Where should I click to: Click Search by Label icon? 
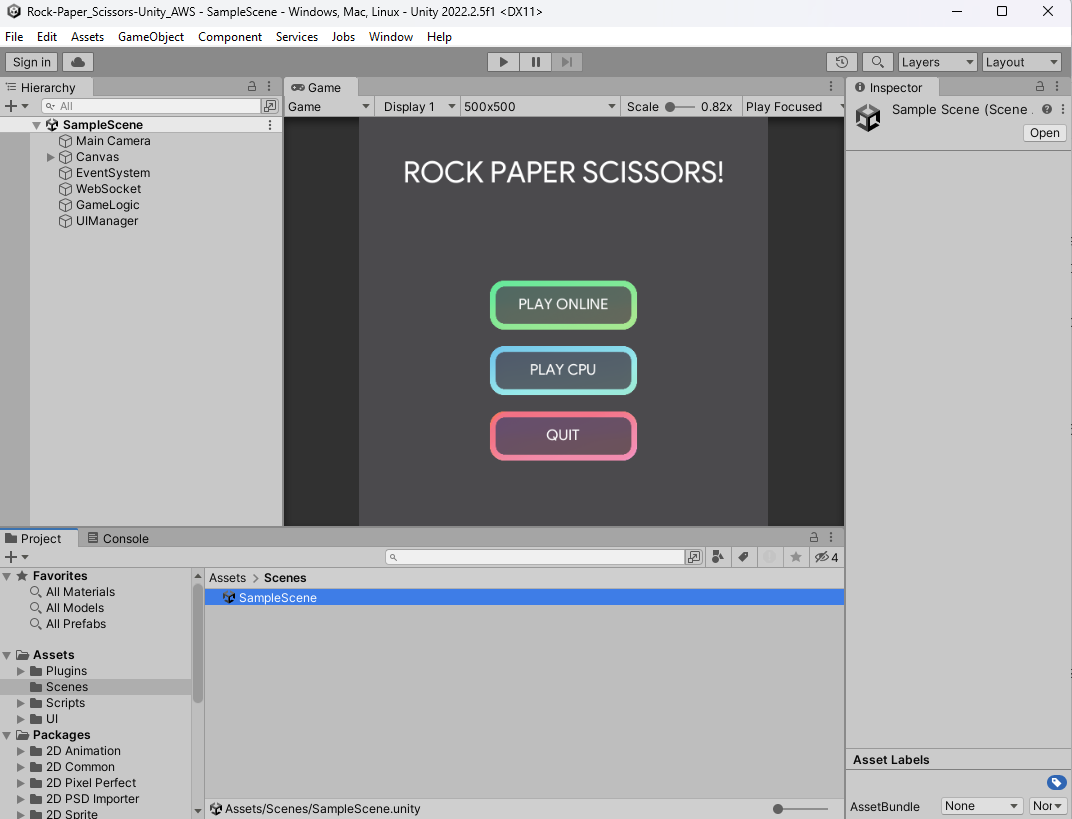(x=743, y=557)
